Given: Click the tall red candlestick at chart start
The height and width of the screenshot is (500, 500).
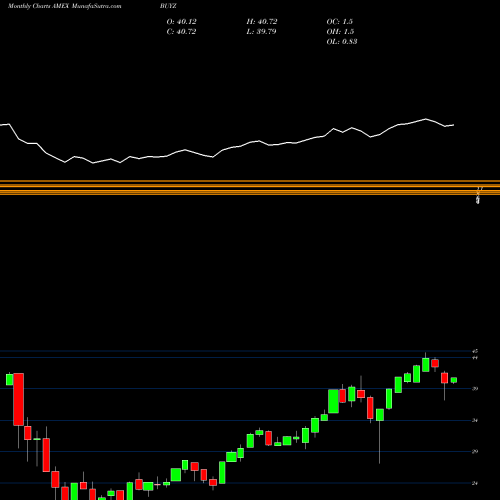Looking at the screenshot, I should click(x=19, y=399).
